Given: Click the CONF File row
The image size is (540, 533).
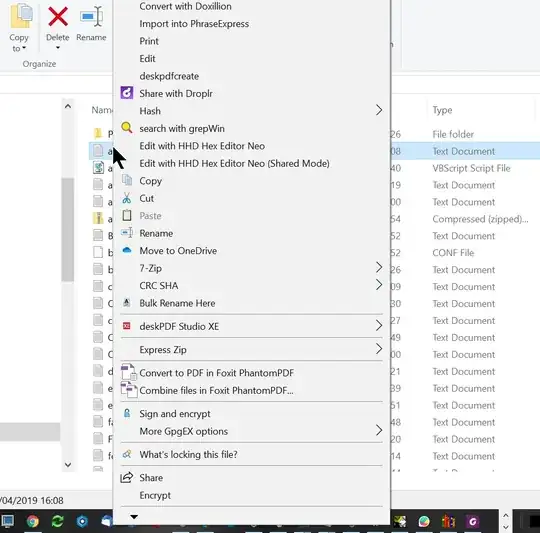Looking at the screenshot, I should point(453,253).
